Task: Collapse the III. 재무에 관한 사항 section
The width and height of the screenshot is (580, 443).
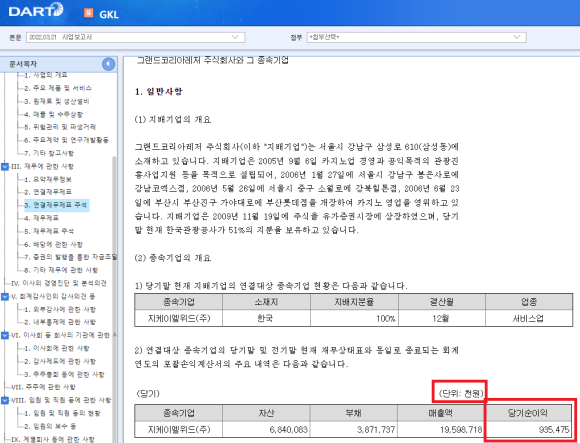Action: pyautogui.click(x=5, y=166)
